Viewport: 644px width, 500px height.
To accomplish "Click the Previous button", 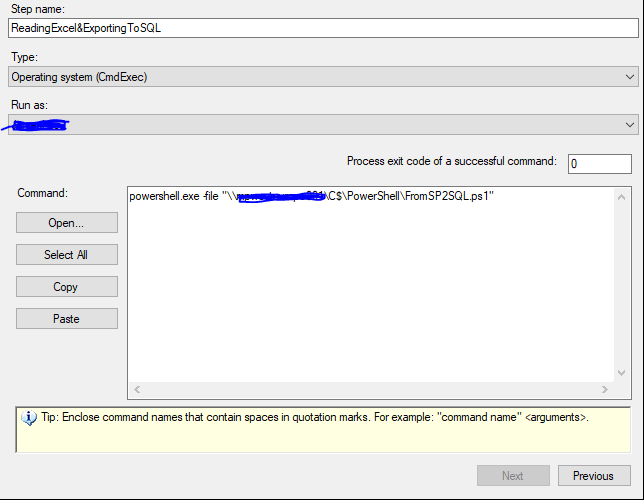I will coord(594,476).
